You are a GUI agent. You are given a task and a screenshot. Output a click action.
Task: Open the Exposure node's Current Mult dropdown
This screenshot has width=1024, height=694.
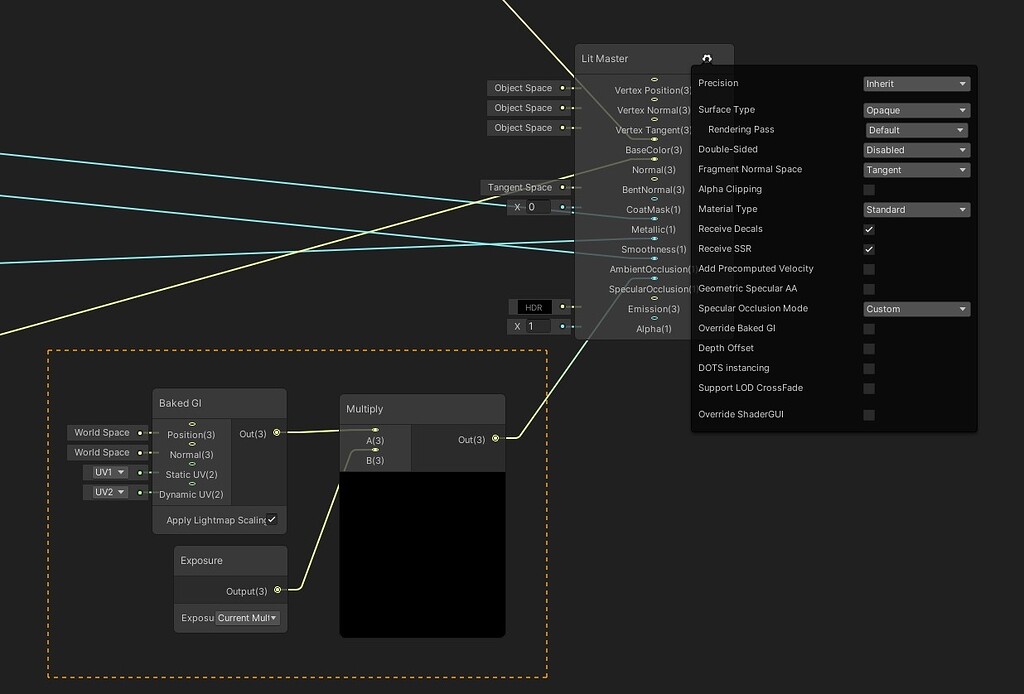pos(249,617)
